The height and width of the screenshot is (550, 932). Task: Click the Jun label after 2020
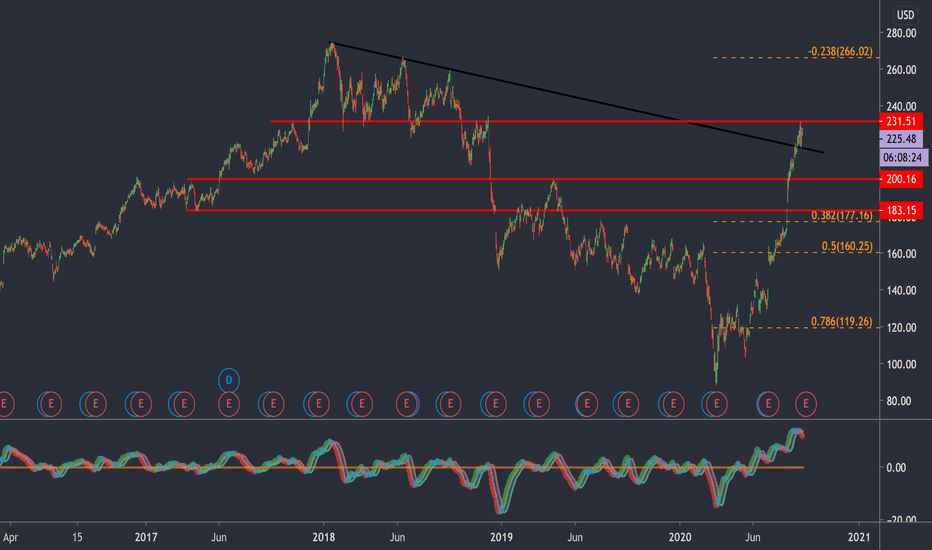click(x=752, y=538)
